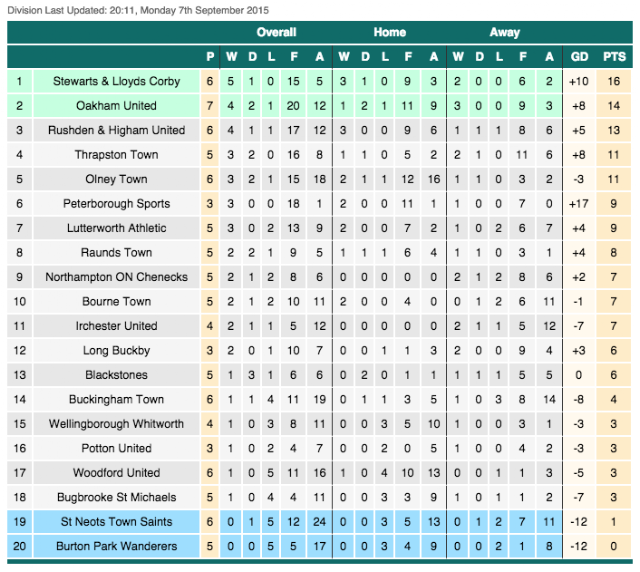Click the GD column header
Viewport: 640px width, 572px height.
tap(579, 57)
